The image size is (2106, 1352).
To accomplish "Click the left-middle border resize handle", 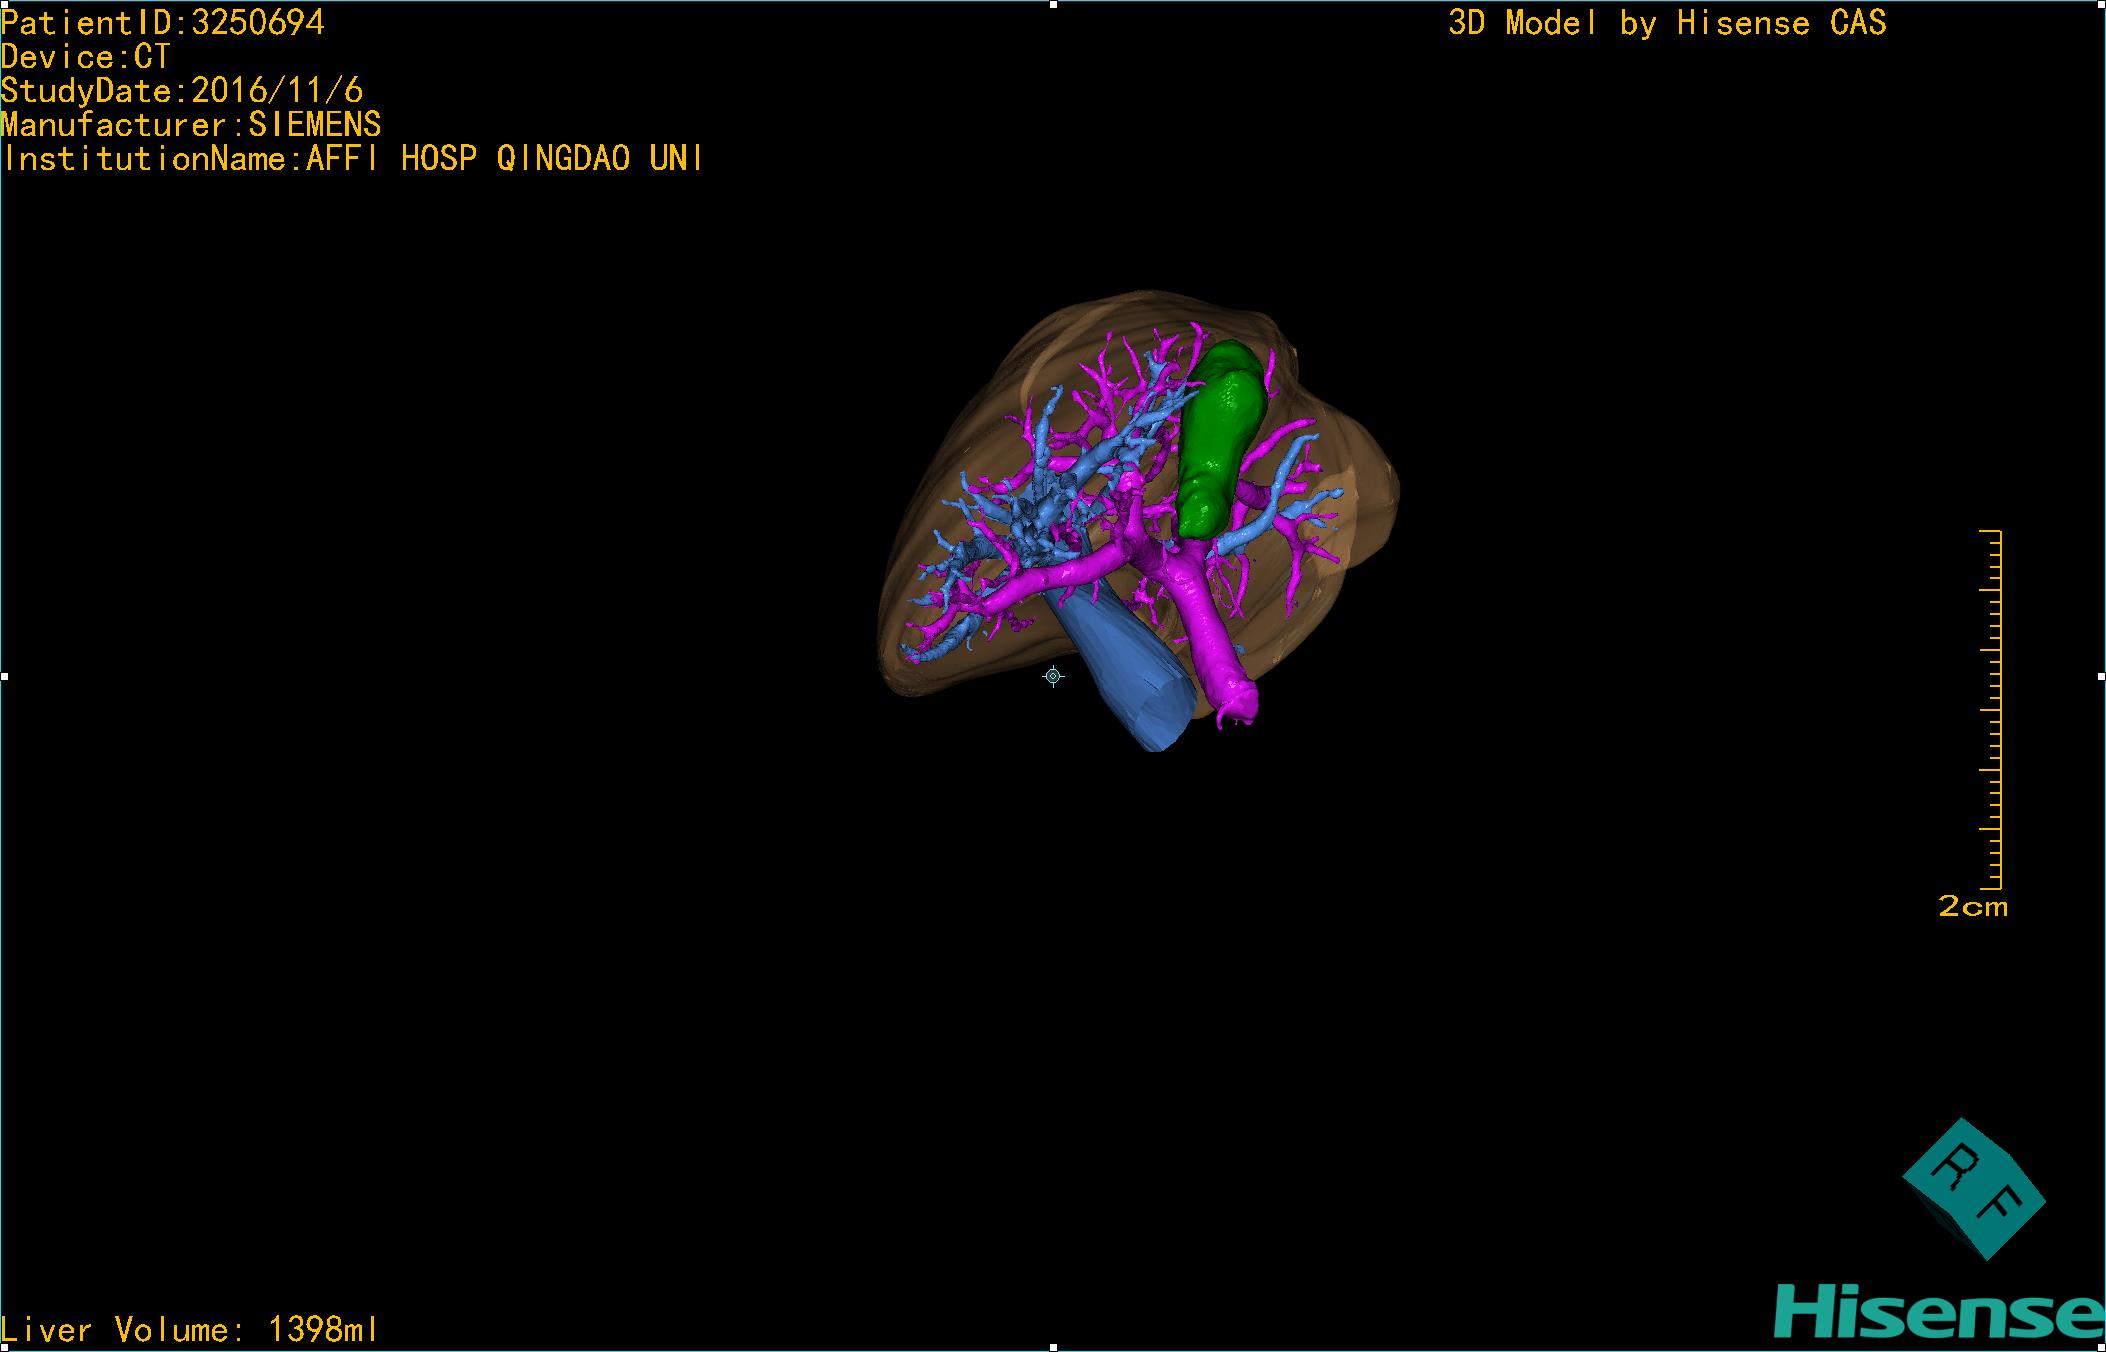I will [x=4, y=677].
